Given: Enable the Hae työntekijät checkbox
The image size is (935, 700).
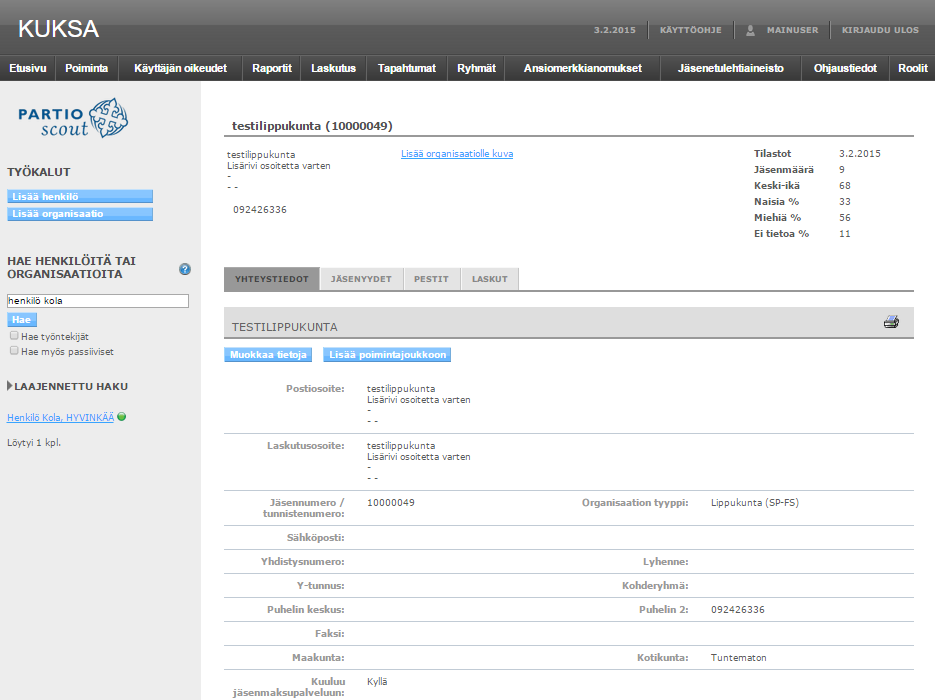Looking at the screenshot, I should tap(14, 336).
